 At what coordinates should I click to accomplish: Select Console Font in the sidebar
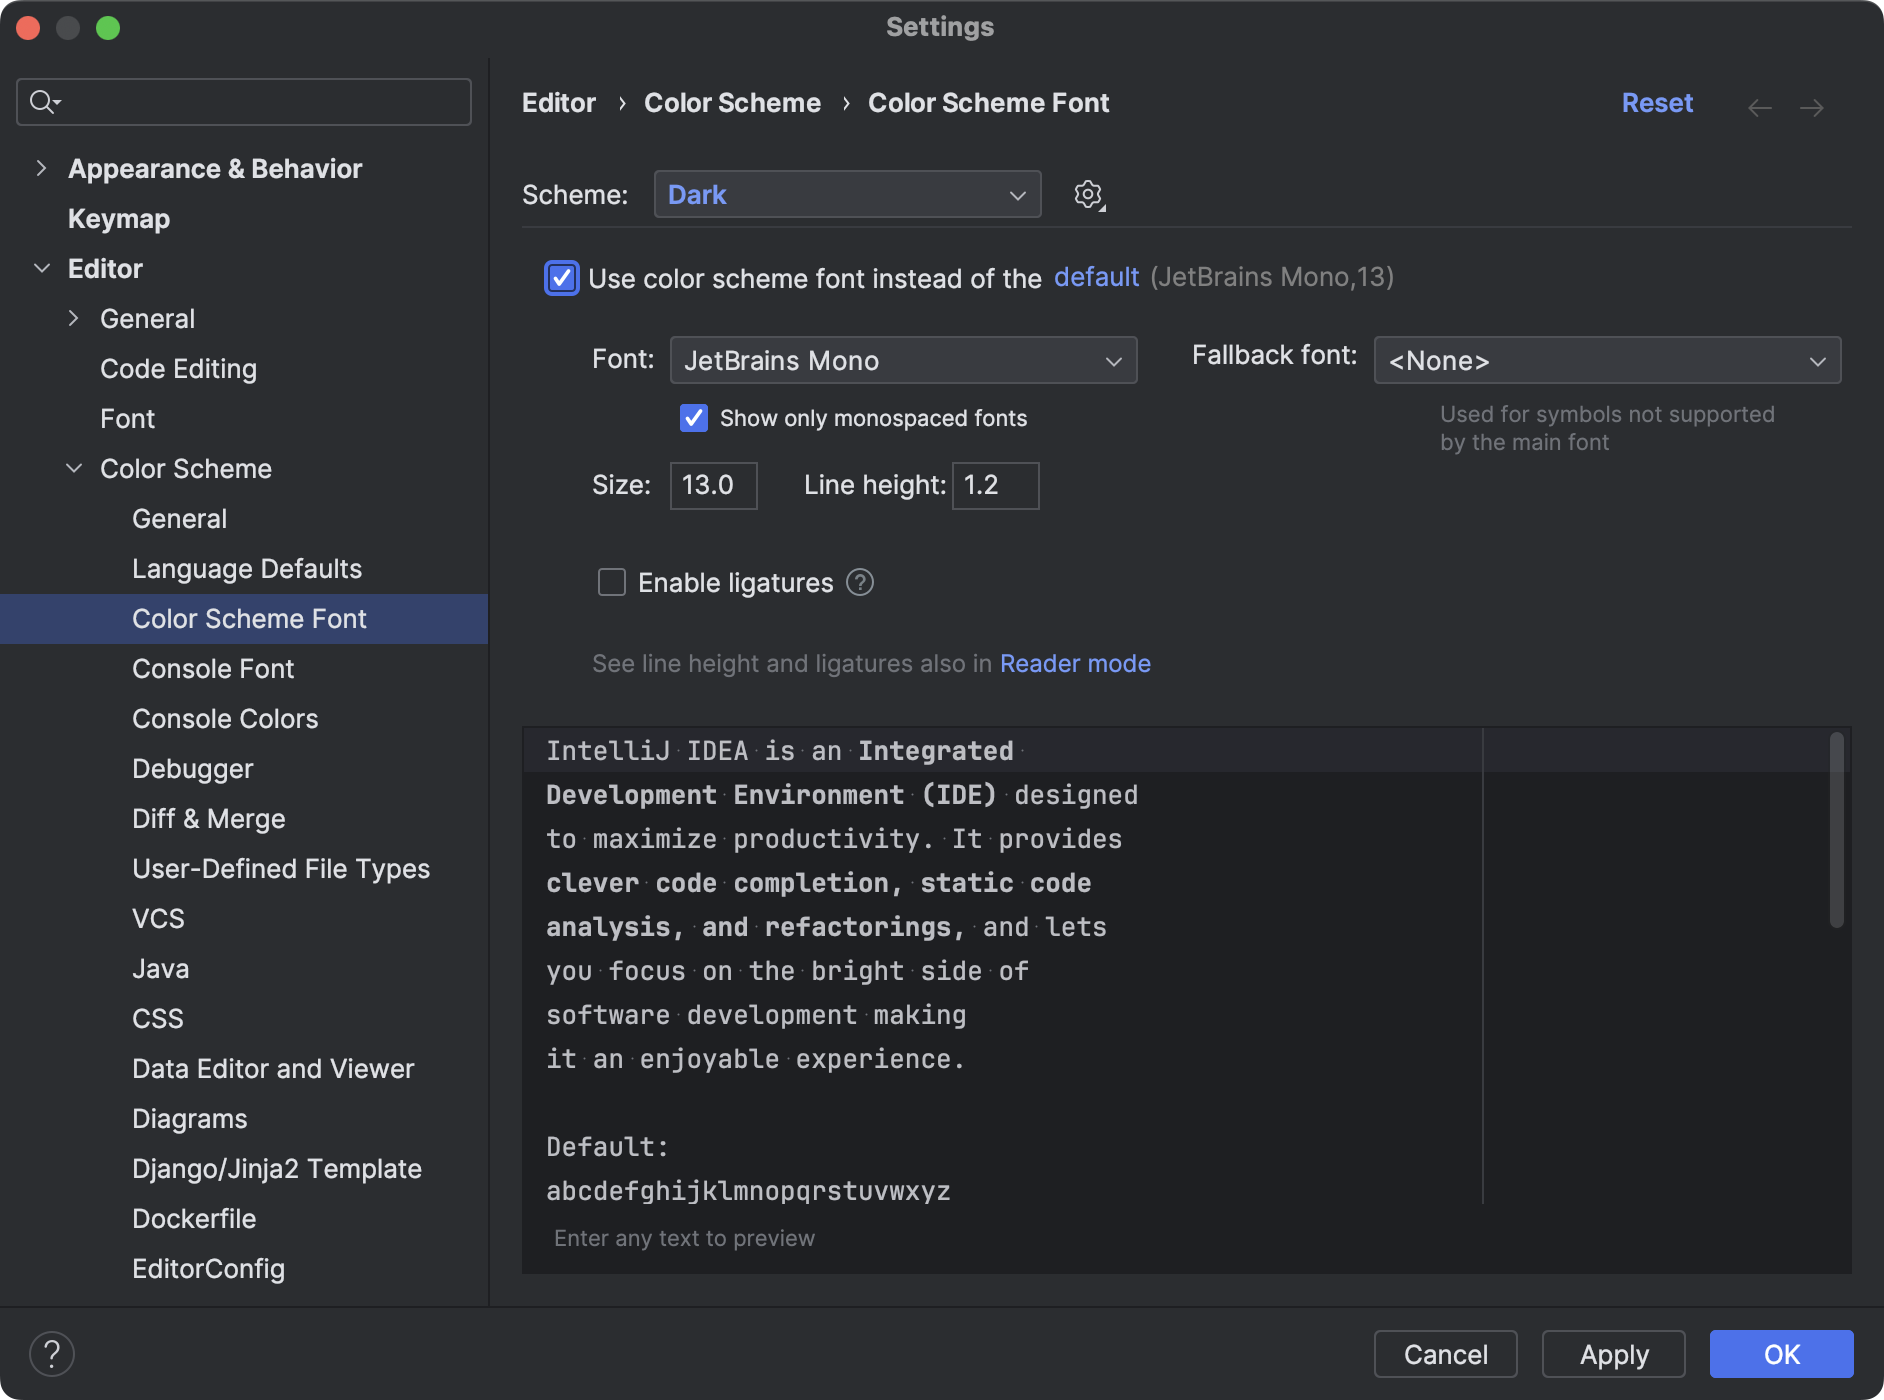[x=213, y=668]
